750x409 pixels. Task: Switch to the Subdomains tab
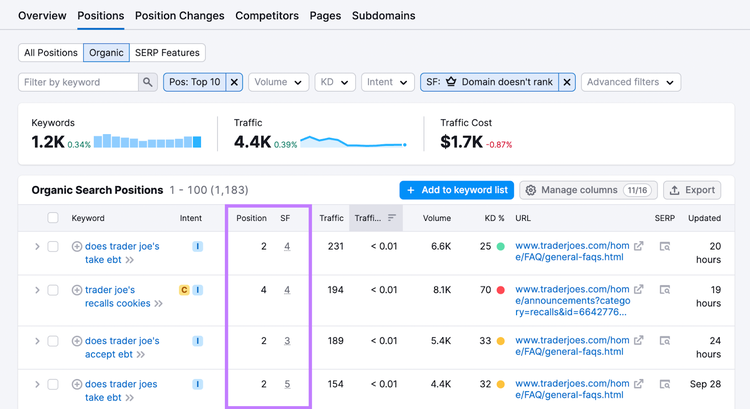pyautogui.click(x=384, y=16)
